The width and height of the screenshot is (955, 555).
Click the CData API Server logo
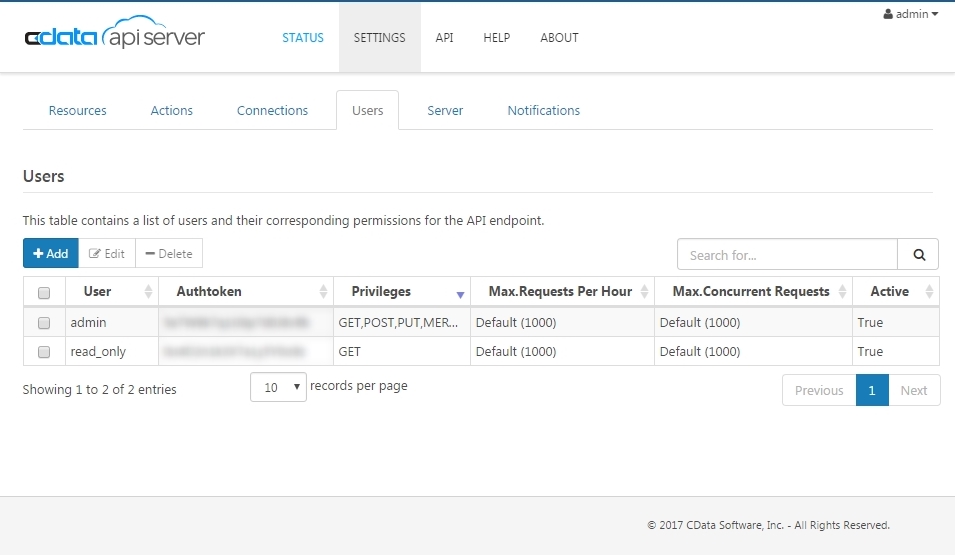(115, 37)
